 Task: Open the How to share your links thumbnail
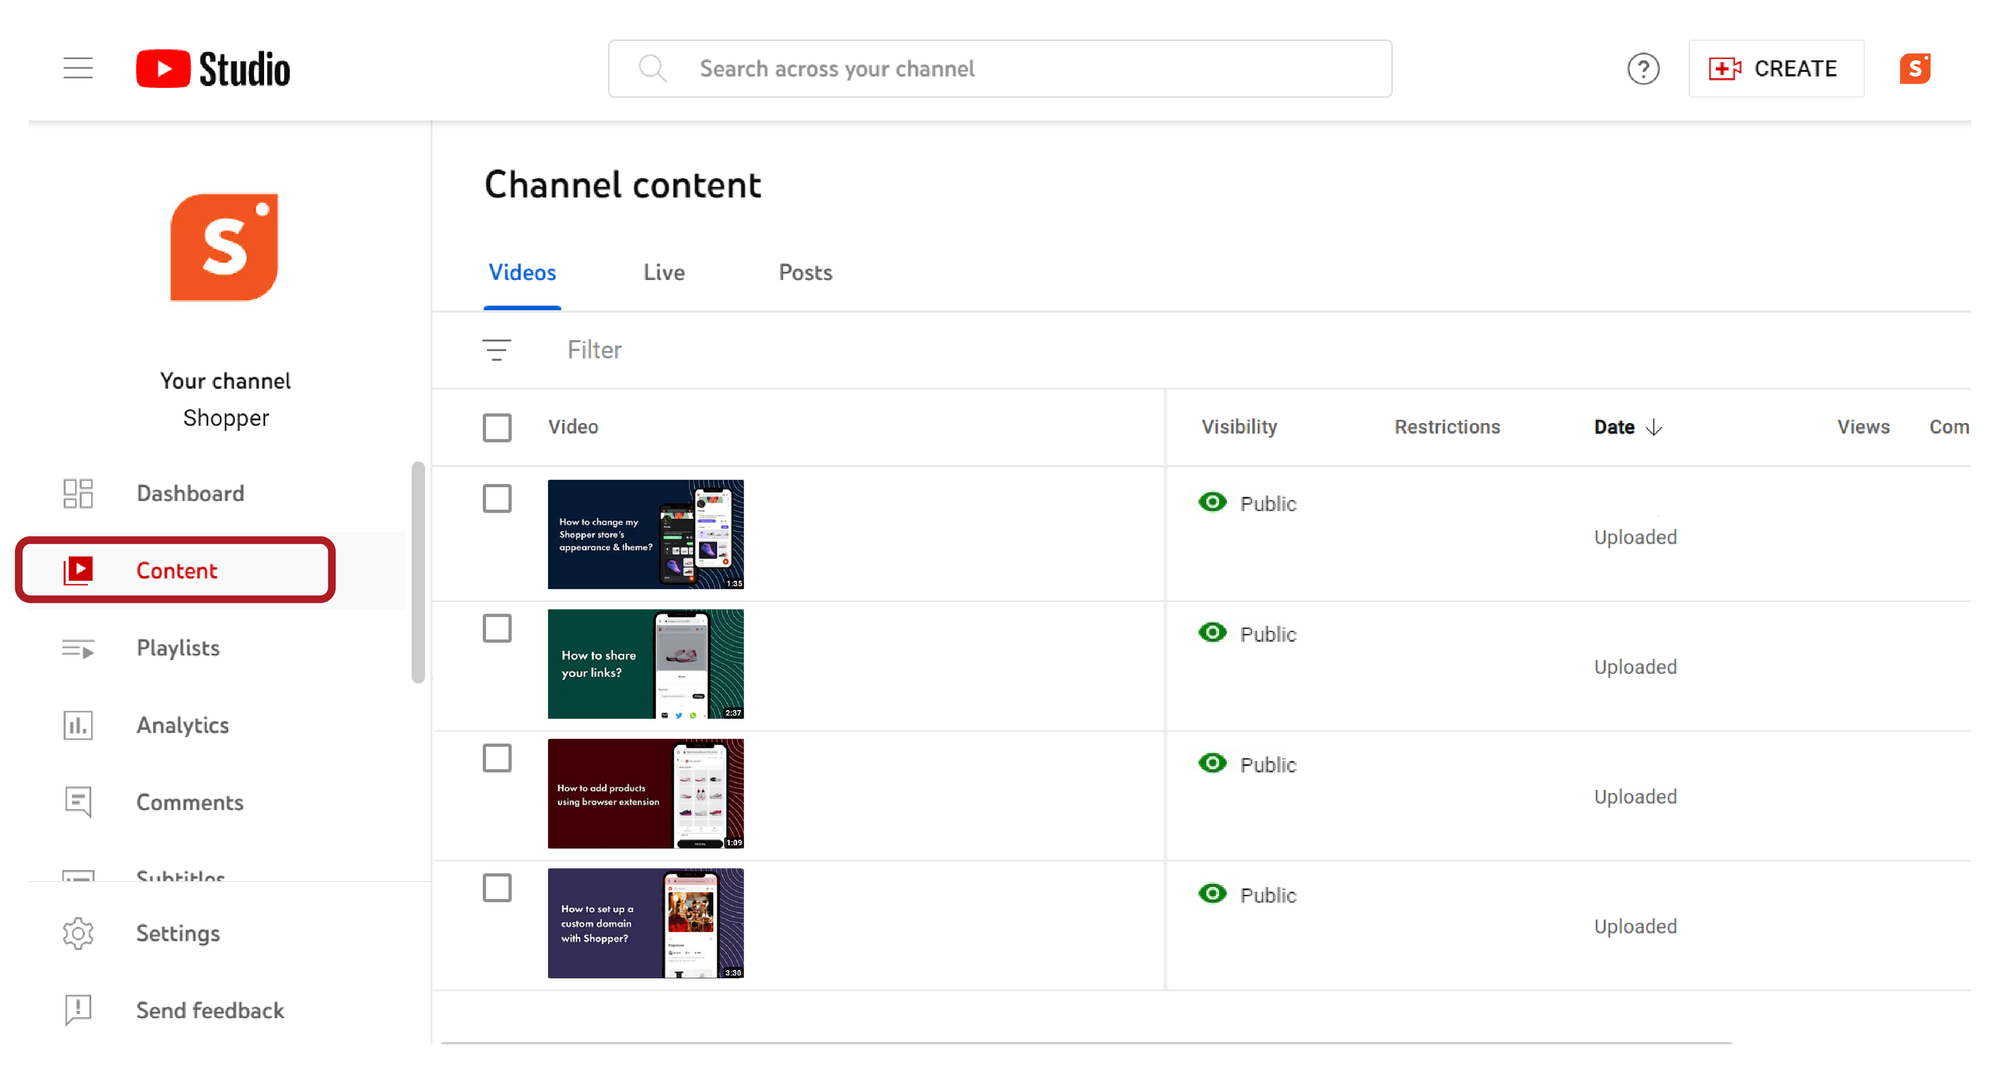click(646, 664)
